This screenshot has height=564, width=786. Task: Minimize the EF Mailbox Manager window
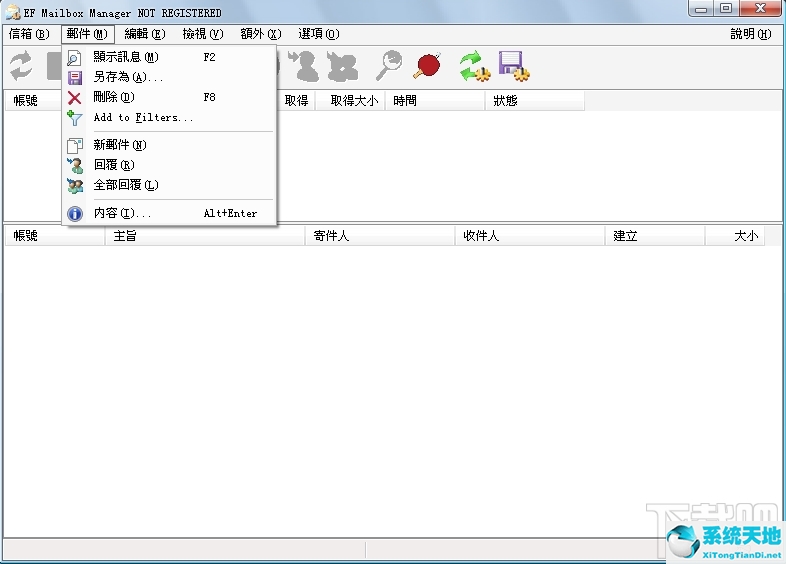click(701, 9)
